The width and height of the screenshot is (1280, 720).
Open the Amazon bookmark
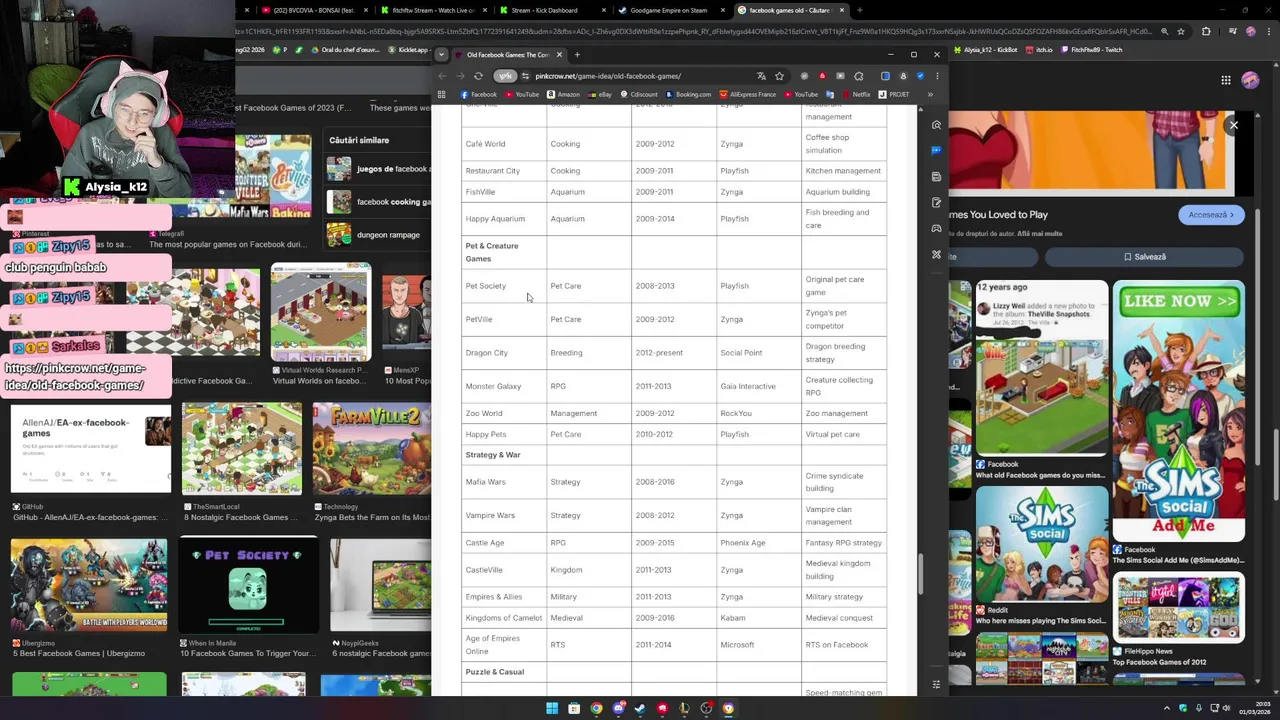[x=564, y=95]
